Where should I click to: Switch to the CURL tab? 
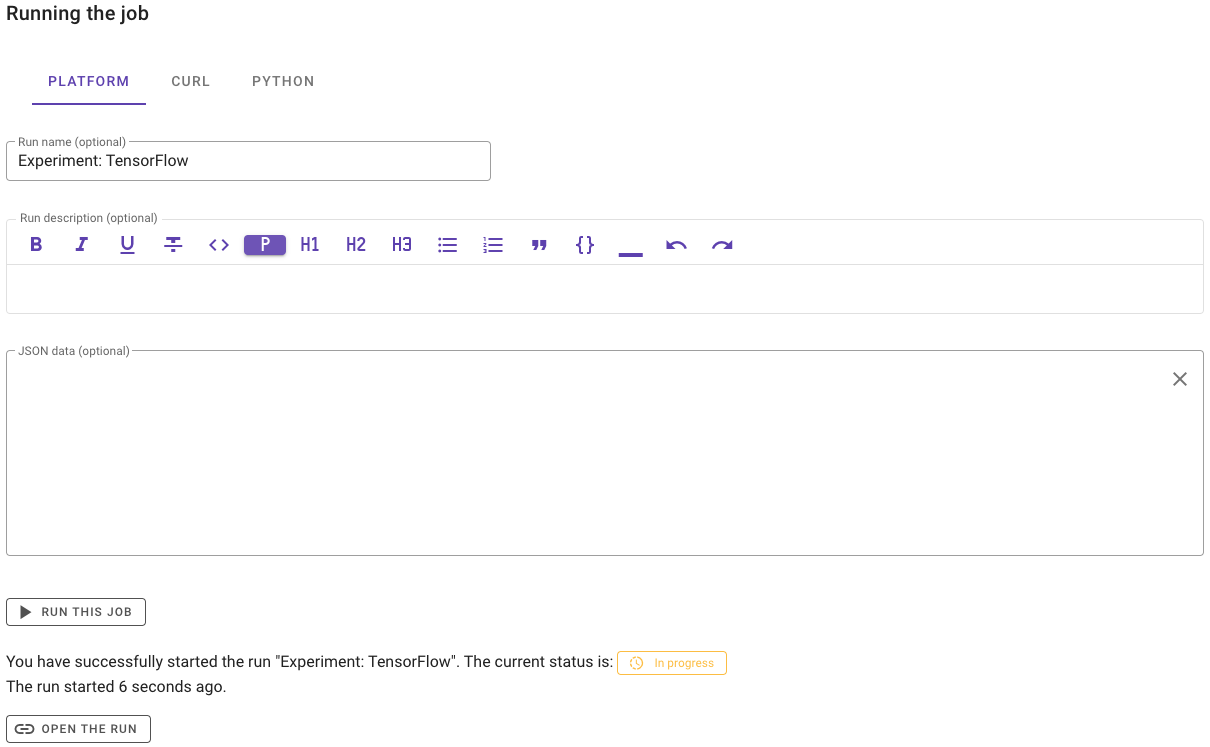coord(191,81)
